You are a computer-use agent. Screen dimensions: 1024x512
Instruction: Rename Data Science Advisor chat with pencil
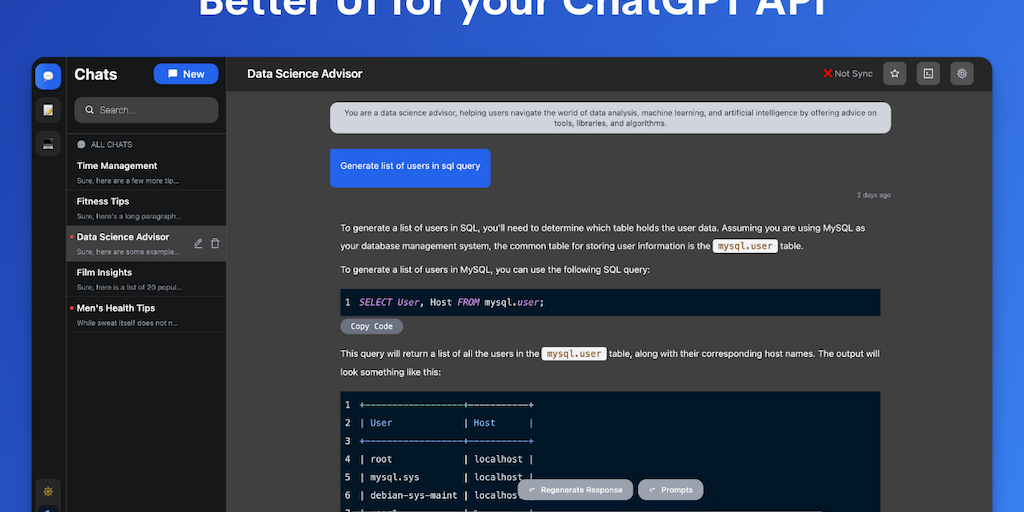[198, 244]
